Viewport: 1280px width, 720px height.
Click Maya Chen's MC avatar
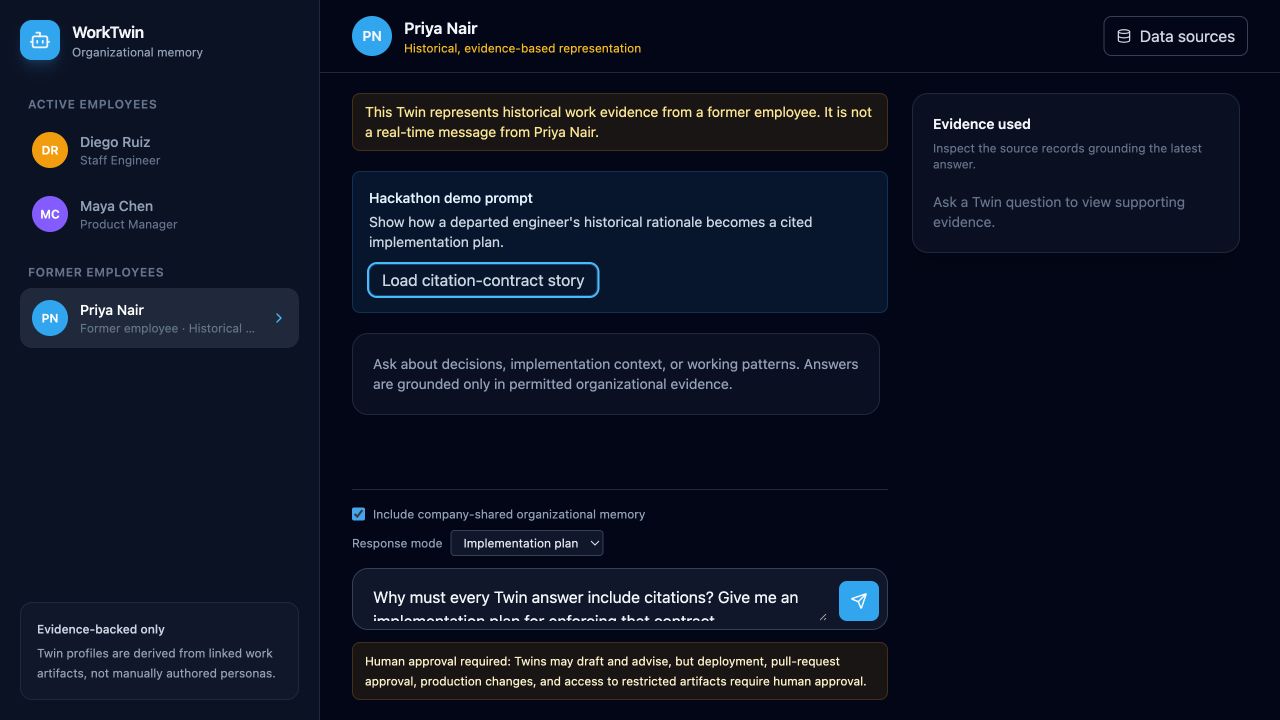[x=50, y=214]
